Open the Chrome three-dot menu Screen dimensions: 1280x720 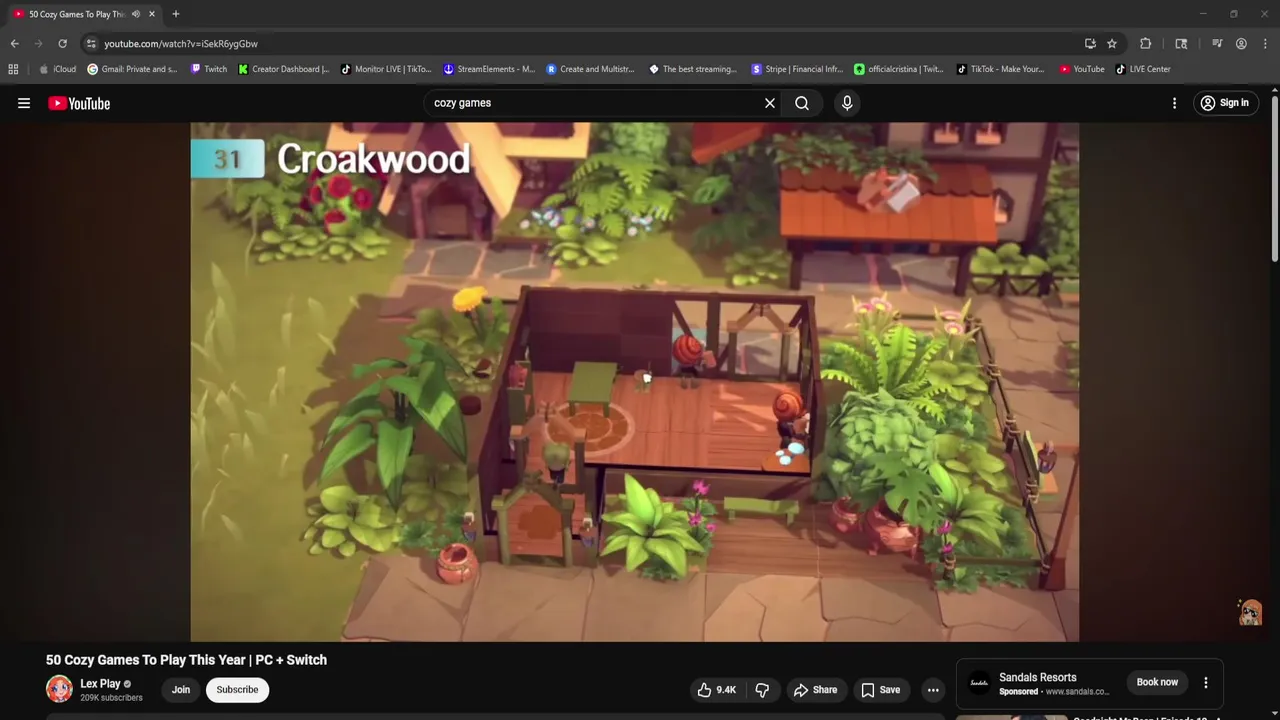pyautogui.click(x=1266, y=44)
